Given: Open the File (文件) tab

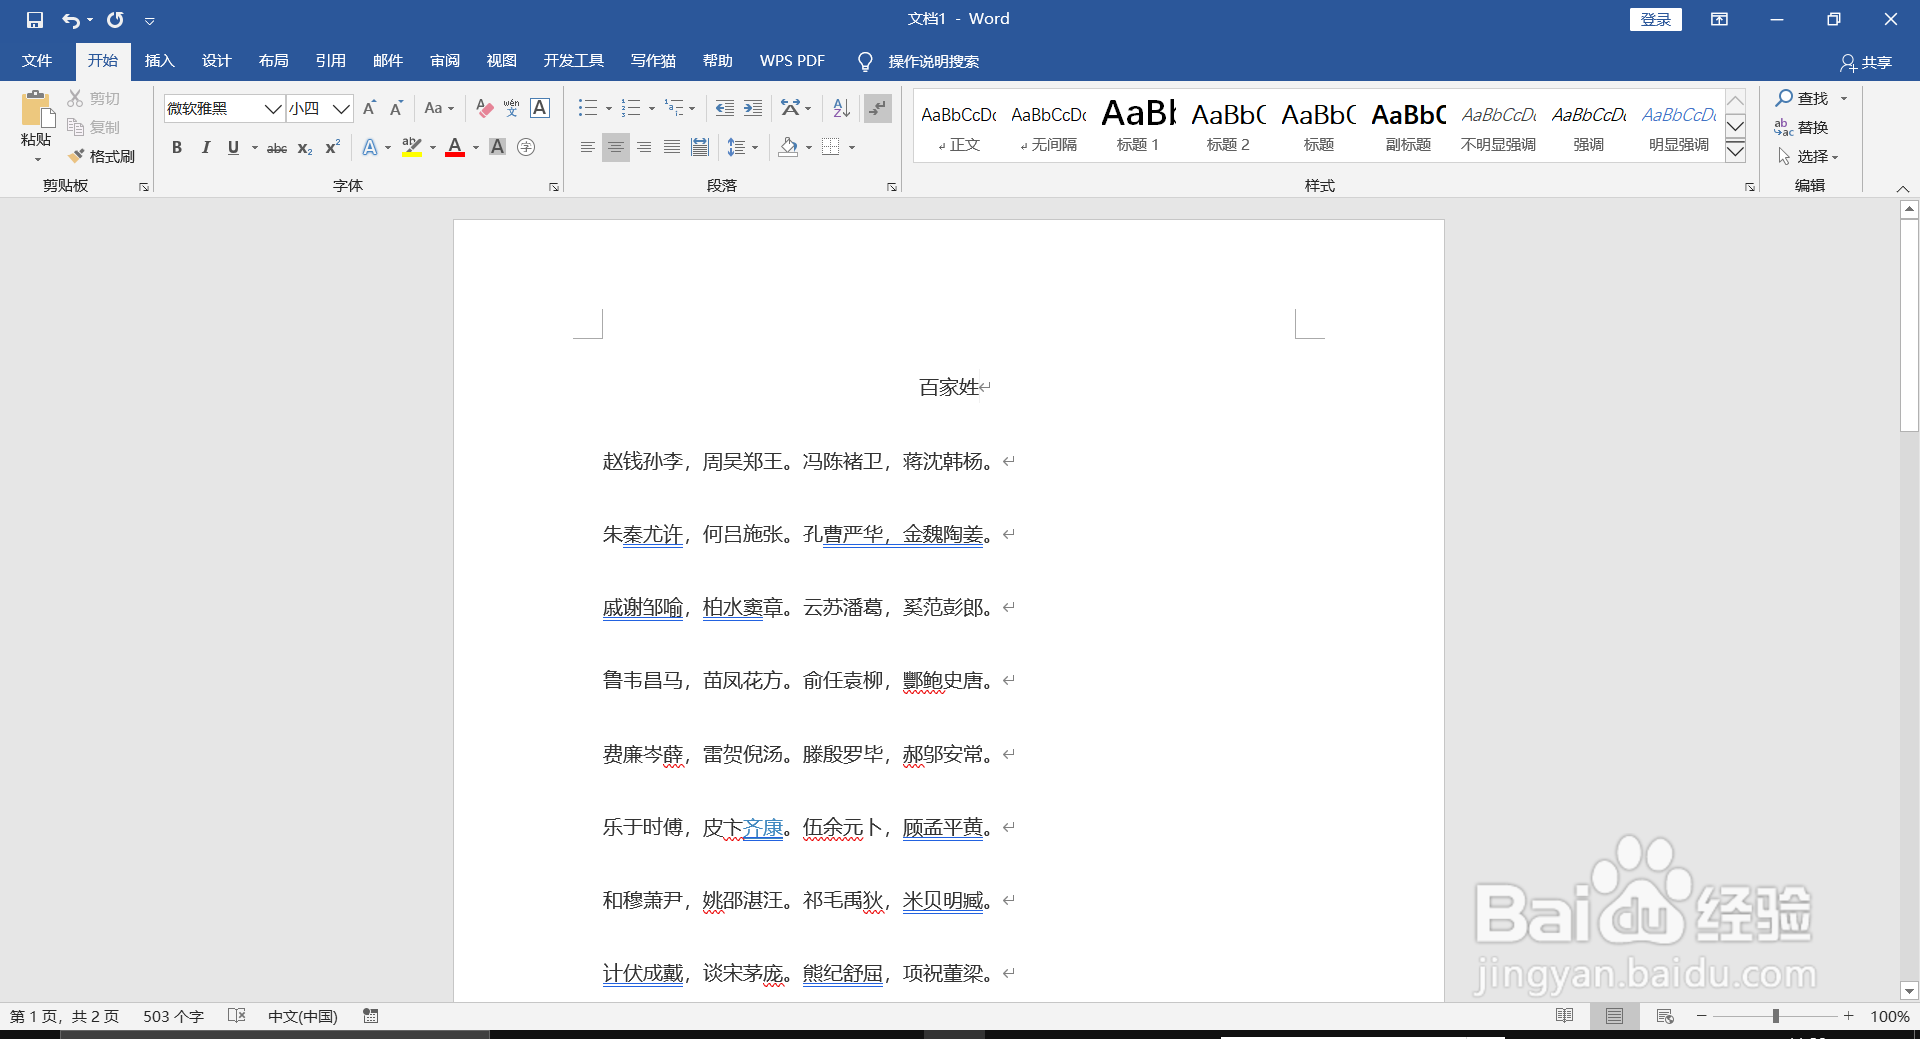Looking at the screenshot, I should tap(37, 61).
